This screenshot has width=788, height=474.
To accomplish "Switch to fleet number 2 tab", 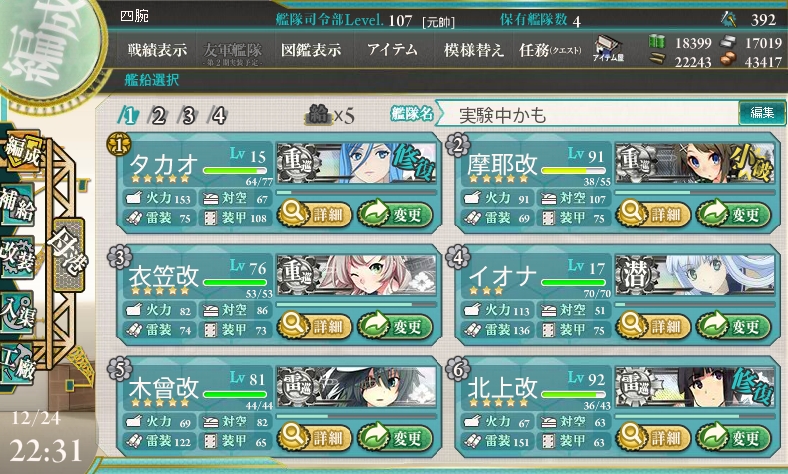I will click(158, 116).
